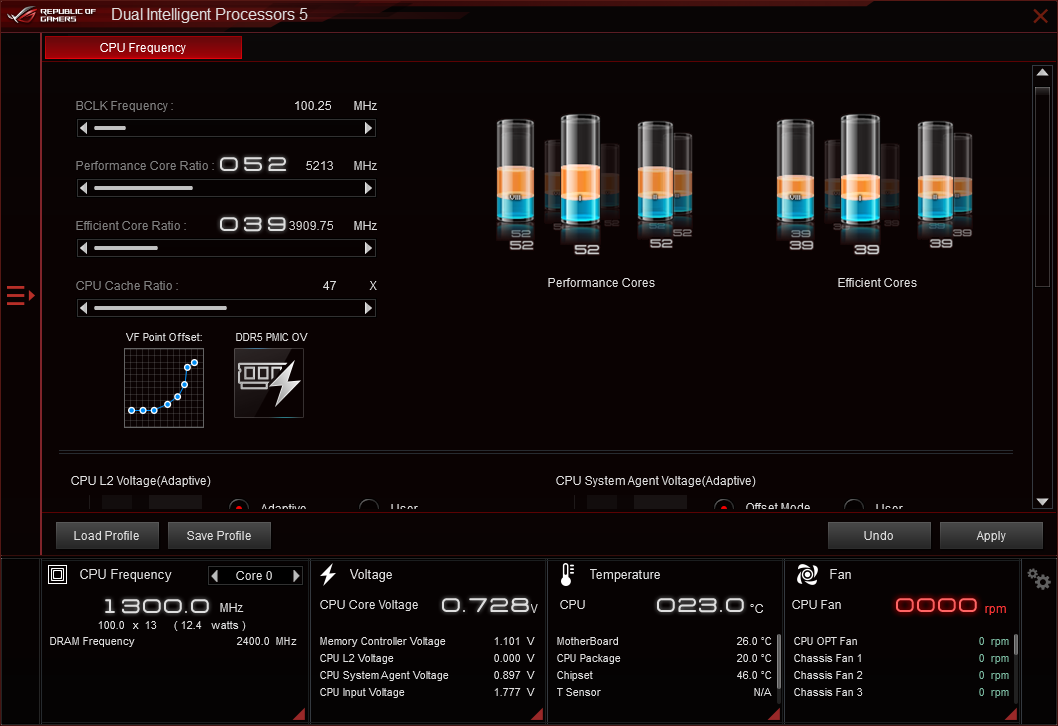Choose User mode for CPU L2 Voltage

pos(369,507)
